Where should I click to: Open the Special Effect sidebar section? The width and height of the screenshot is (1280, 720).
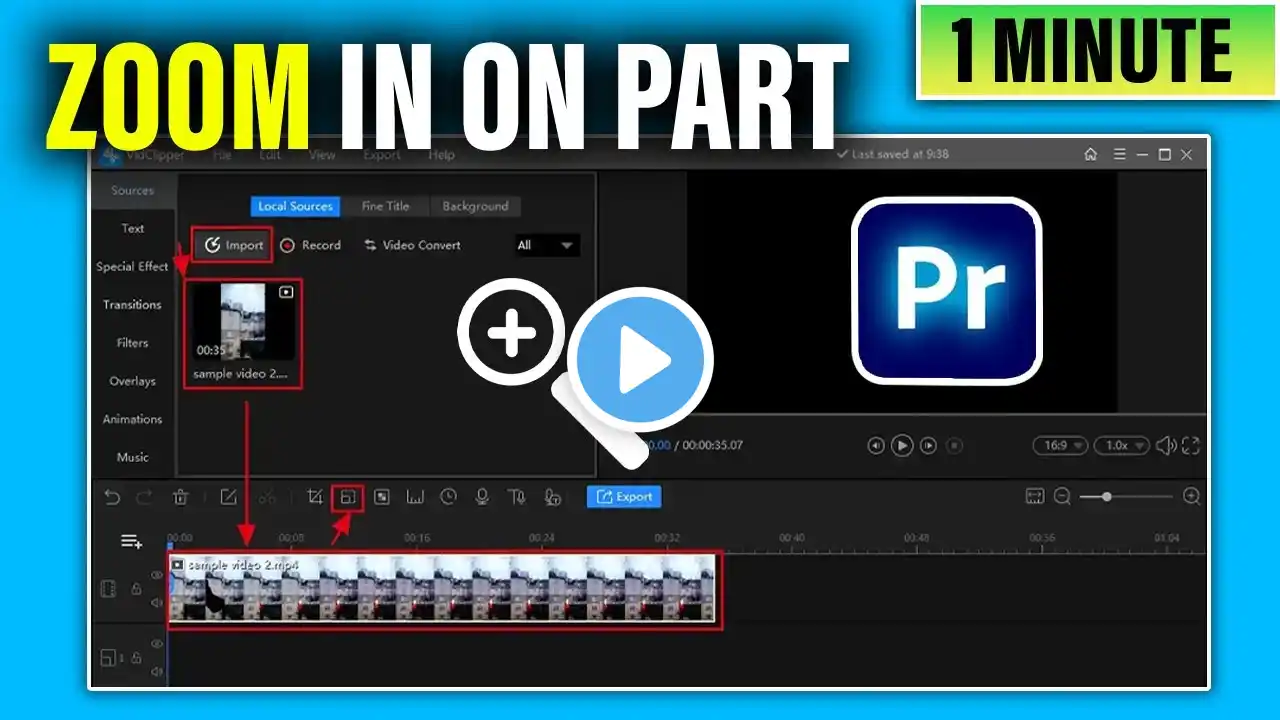pos(133,266)
